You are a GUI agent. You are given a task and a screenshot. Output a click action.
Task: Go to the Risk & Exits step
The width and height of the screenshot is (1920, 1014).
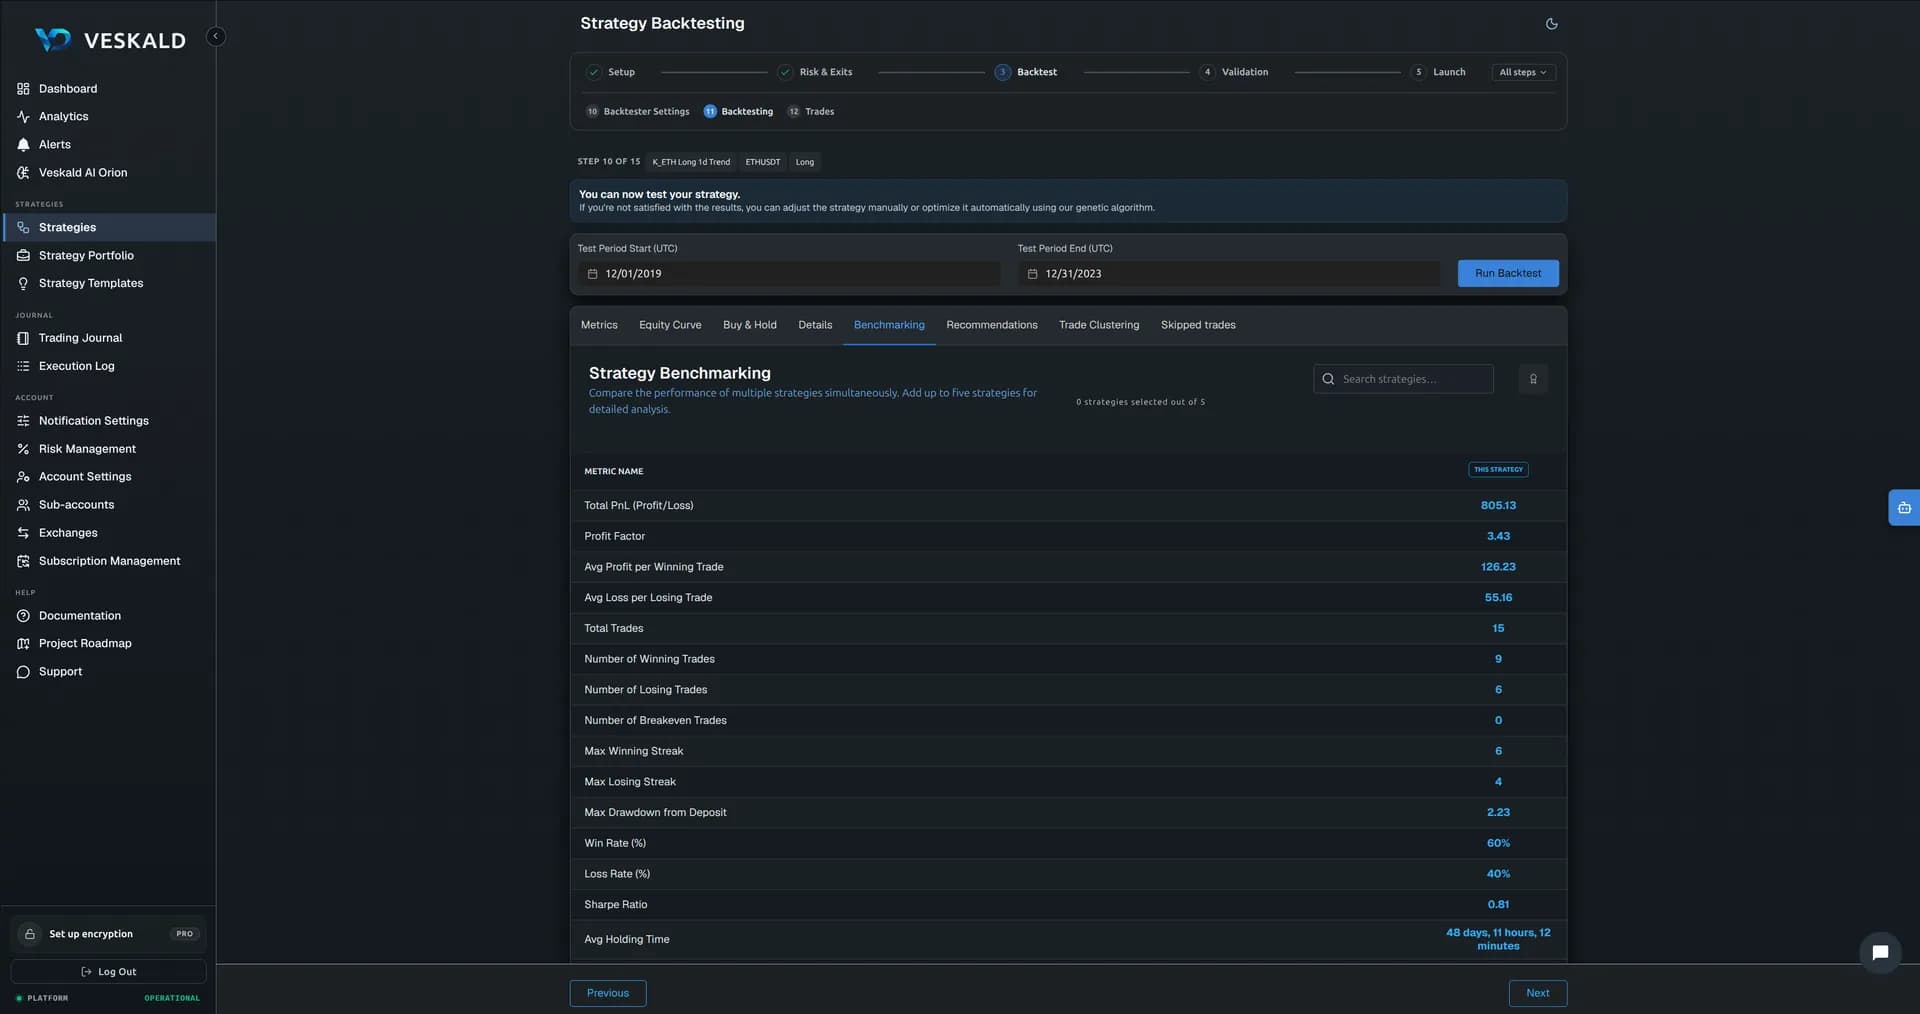point(815,72)
